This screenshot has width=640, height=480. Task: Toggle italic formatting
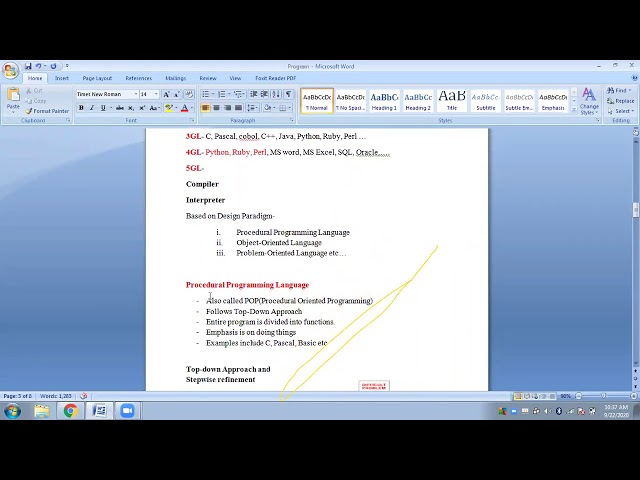(x=92, y=108)
